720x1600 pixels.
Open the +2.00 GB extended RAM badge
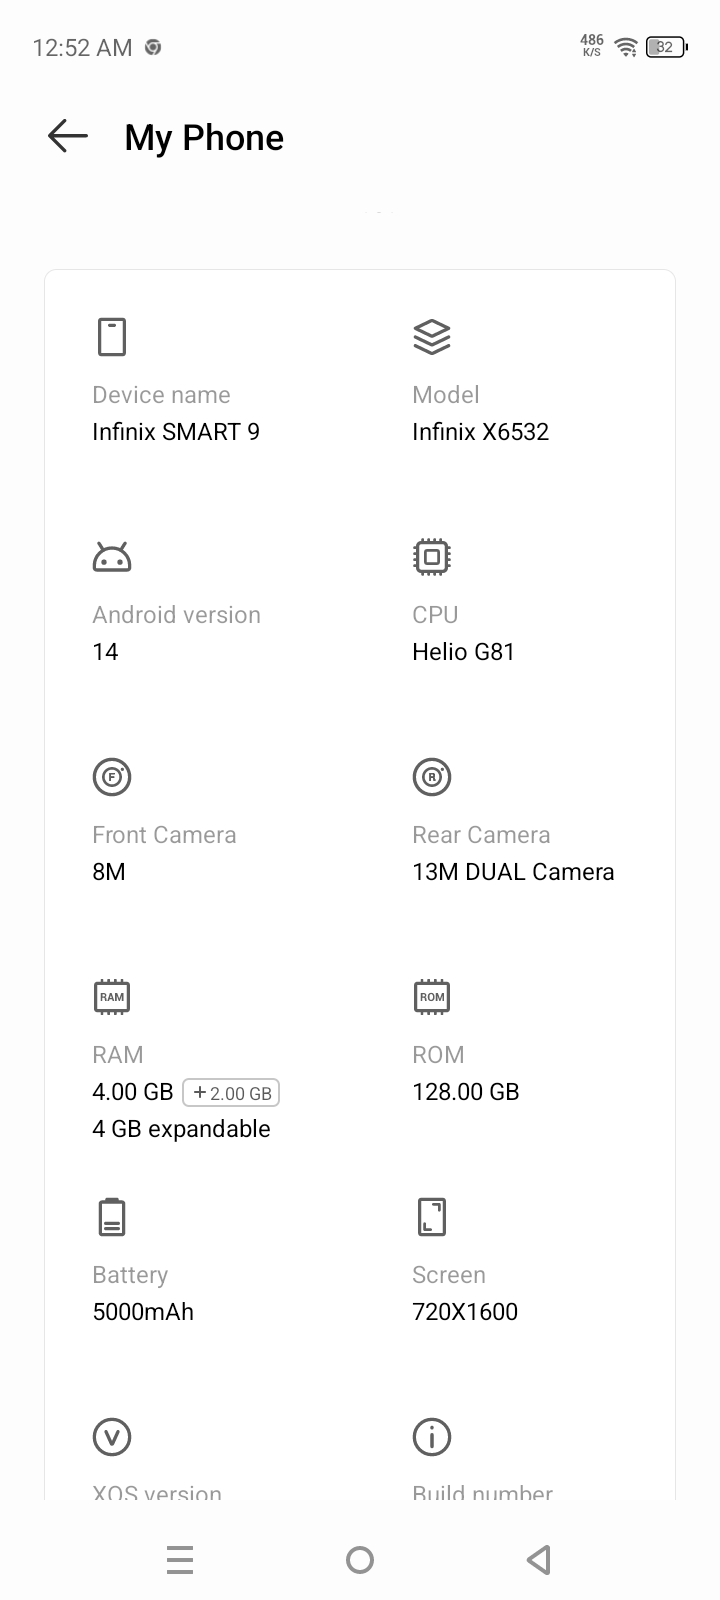[x=231, y=1093]
